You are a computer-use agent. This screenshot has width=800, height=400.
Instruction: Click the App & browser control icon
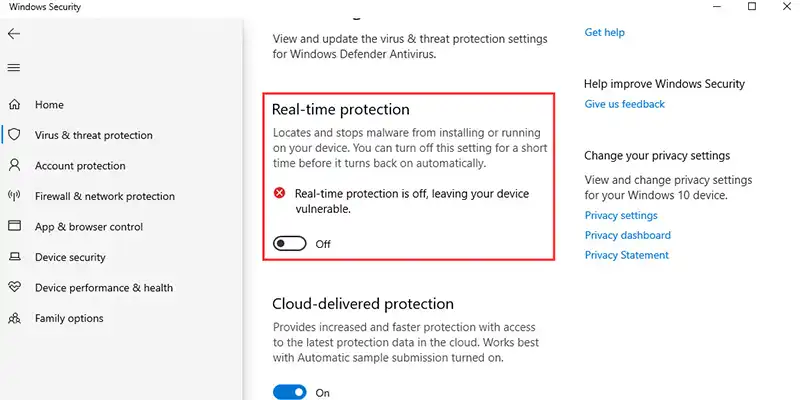point(15,227)
